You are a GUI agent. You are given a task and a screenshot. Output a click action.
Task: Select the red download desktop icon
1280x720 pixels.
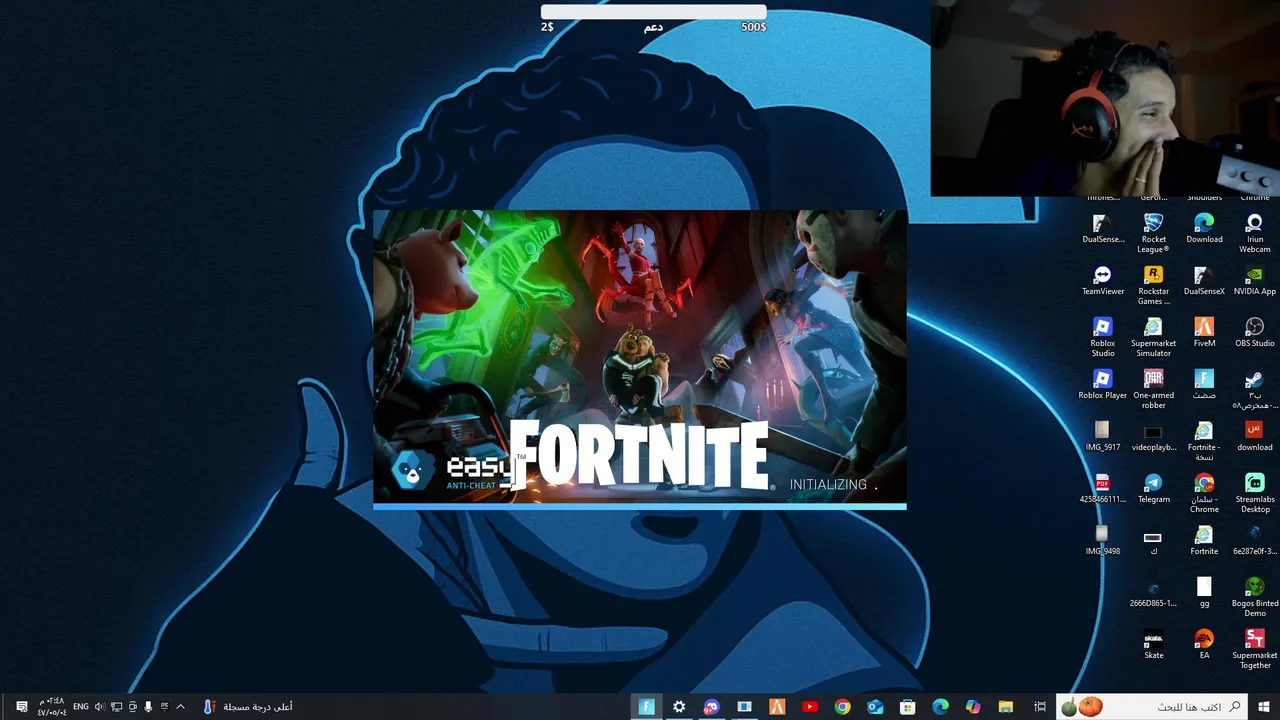[x=1255, y=437]
